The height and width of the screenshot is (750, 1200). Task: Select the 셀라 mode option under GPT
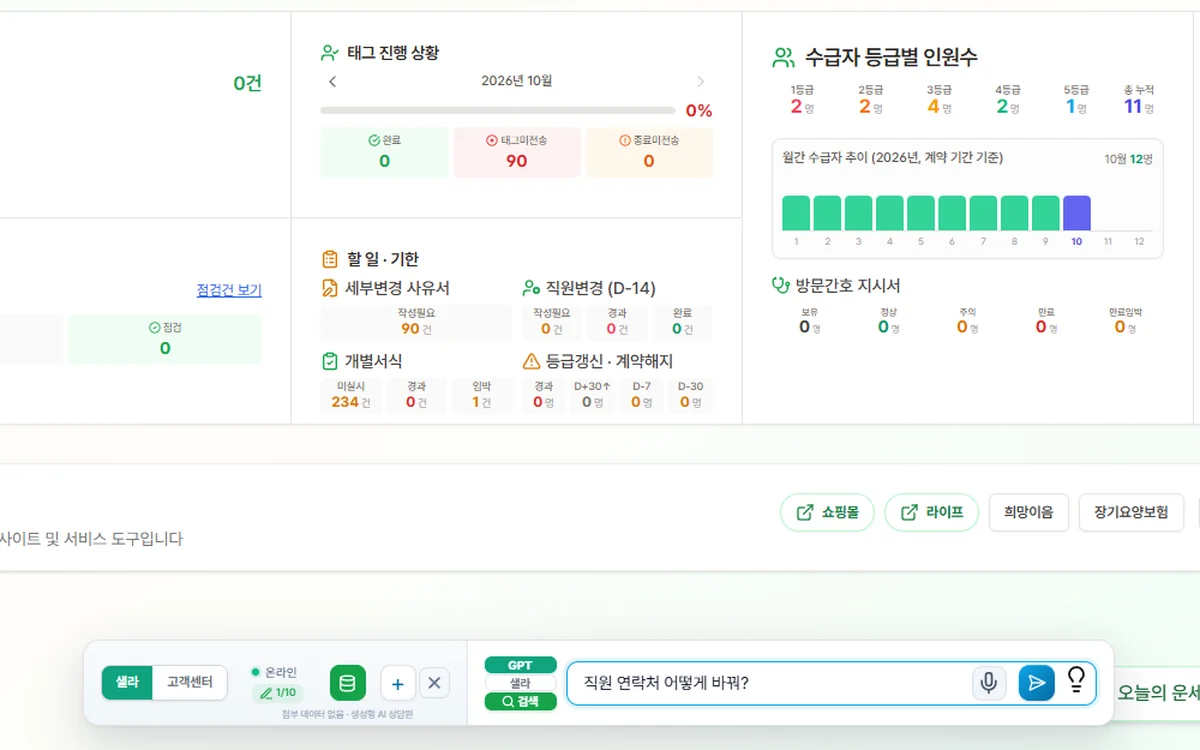[520, 683]
